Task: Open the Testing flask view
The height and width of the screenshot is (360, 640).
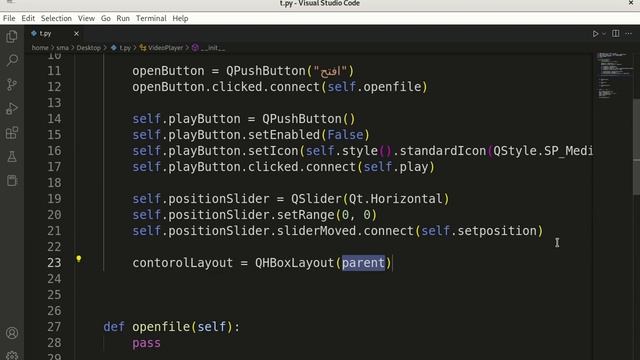Action: (12, 157)
